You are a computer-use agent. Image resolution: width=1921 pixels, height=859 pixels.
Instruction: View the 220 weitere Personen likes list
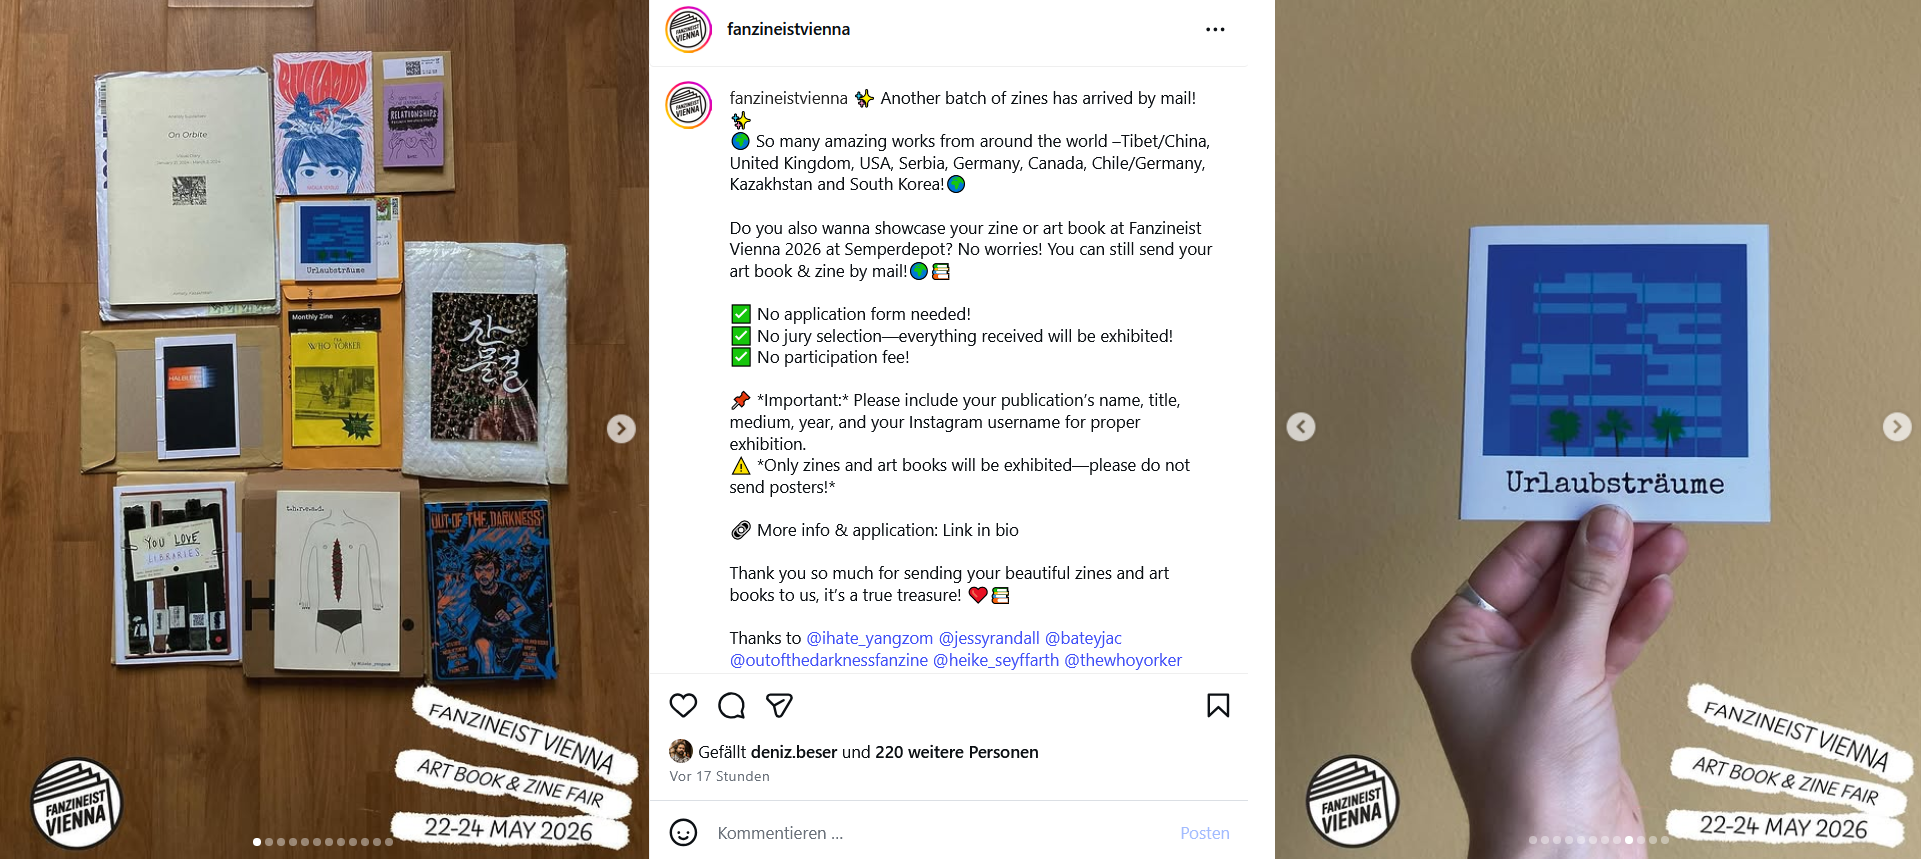pos(957,752)
